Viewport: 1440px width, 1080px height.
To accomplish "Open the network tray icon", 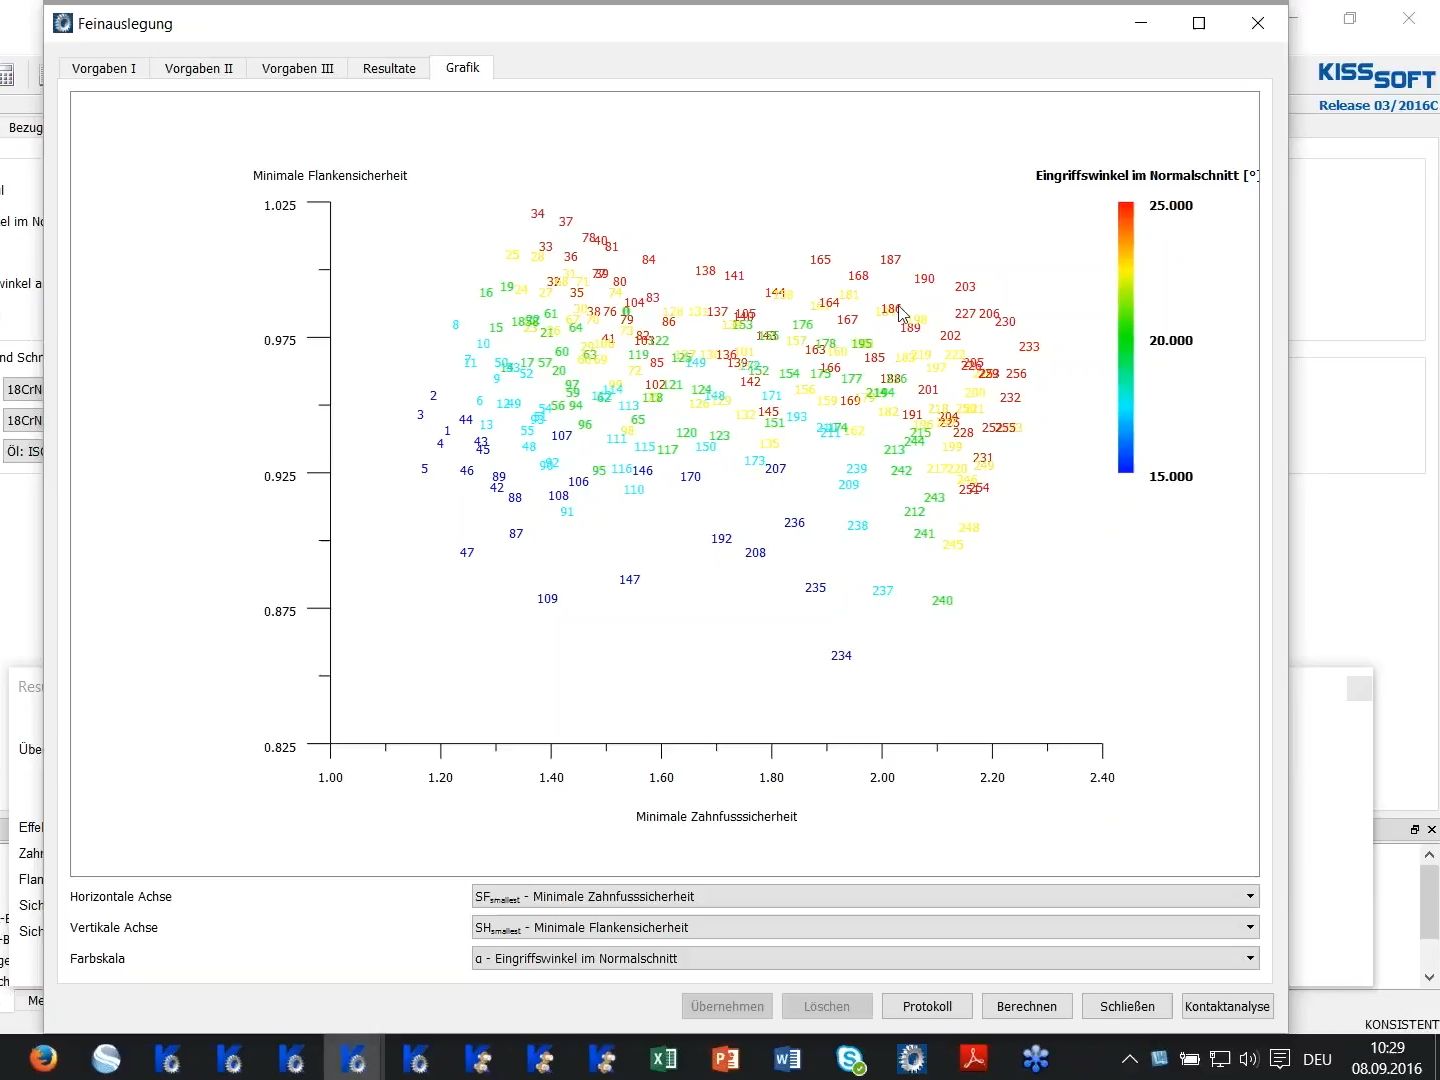I will click(1220, 1059).
